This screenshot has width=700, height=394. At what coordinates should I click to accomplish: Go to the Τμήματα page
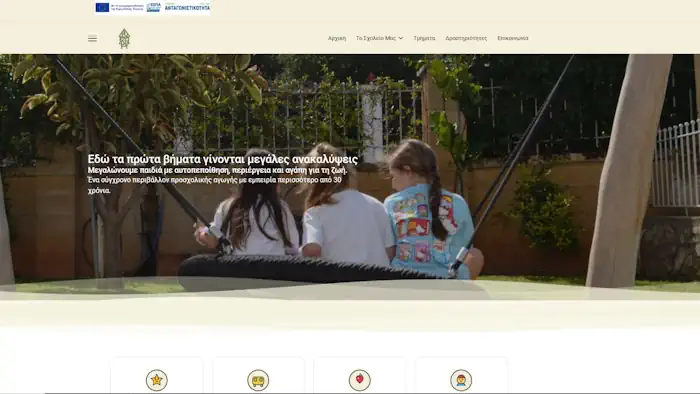[x=424, y=38]
